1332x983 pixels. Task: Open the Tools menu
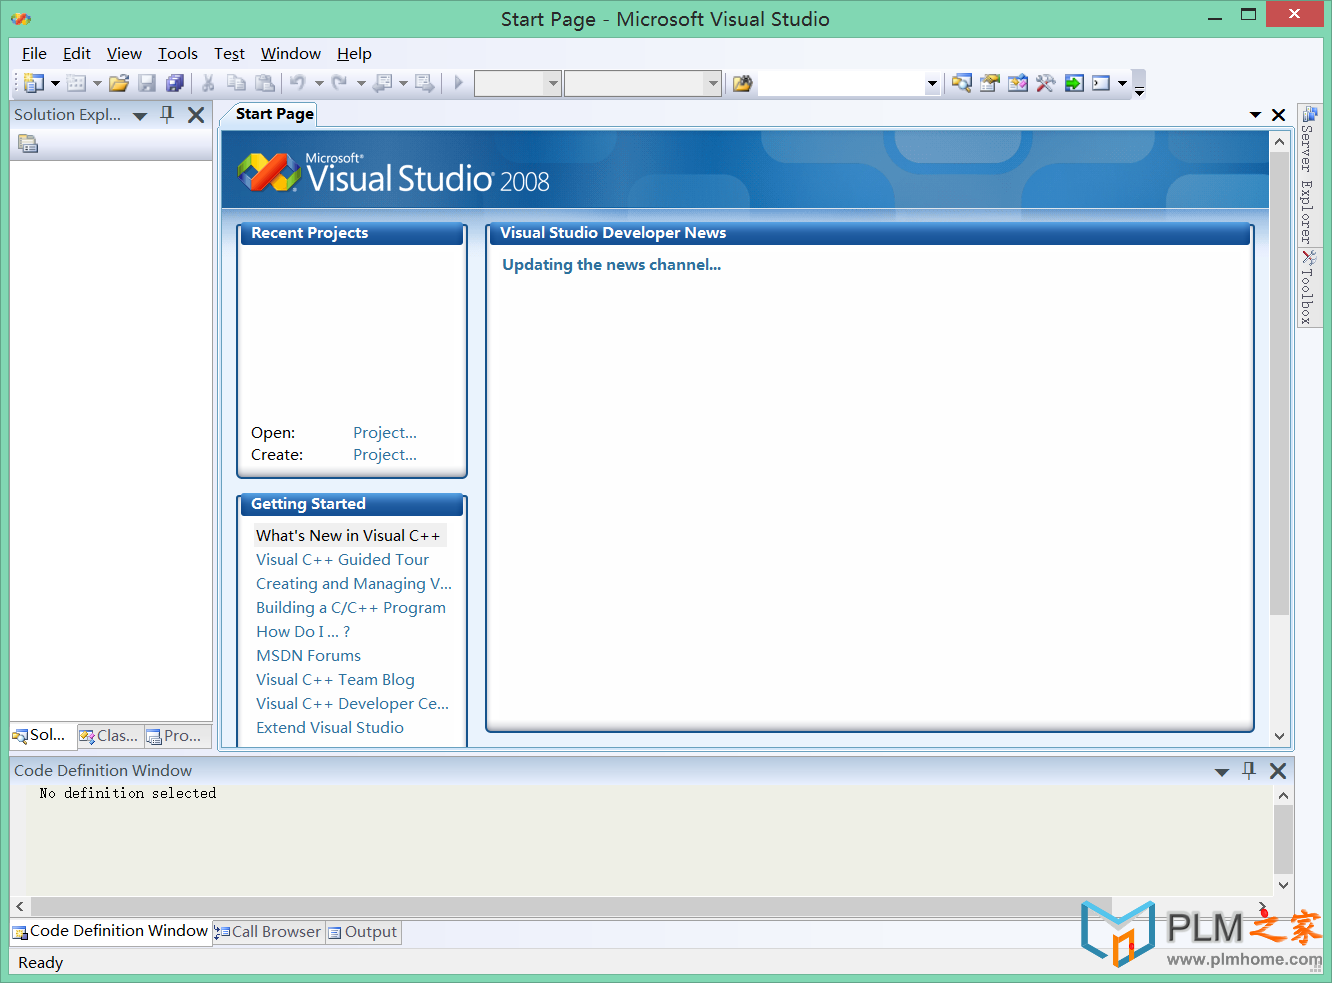[177, 53]
